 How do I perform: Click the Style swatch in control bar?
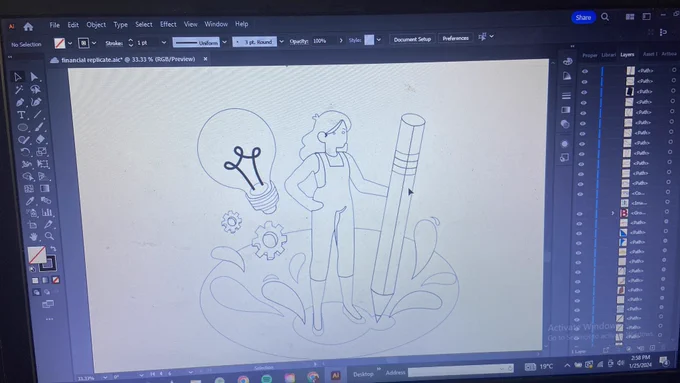[369, 40]
